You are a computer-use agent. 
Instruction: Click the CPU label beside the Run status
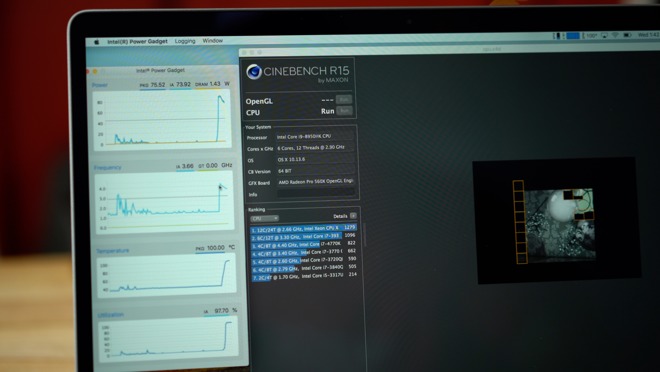(253, 112)
